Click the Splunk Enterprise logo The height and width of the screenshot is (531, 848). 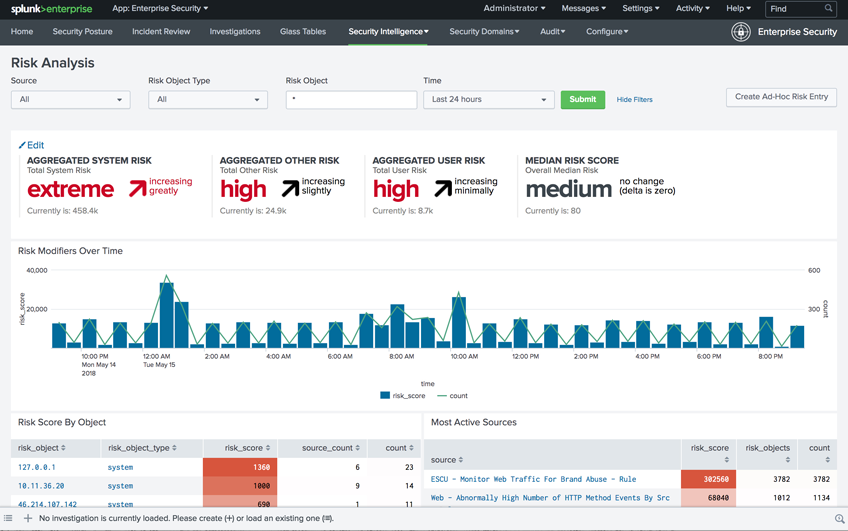tap(51, 9)
